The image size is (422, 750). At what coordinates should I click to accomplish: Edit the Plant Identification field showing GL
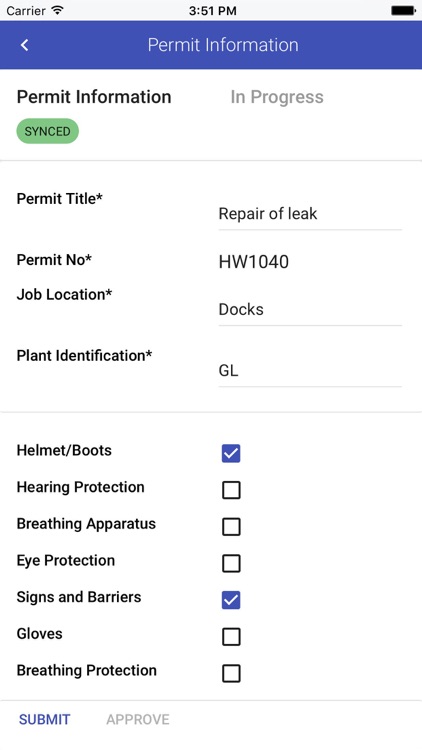point(310,371)
